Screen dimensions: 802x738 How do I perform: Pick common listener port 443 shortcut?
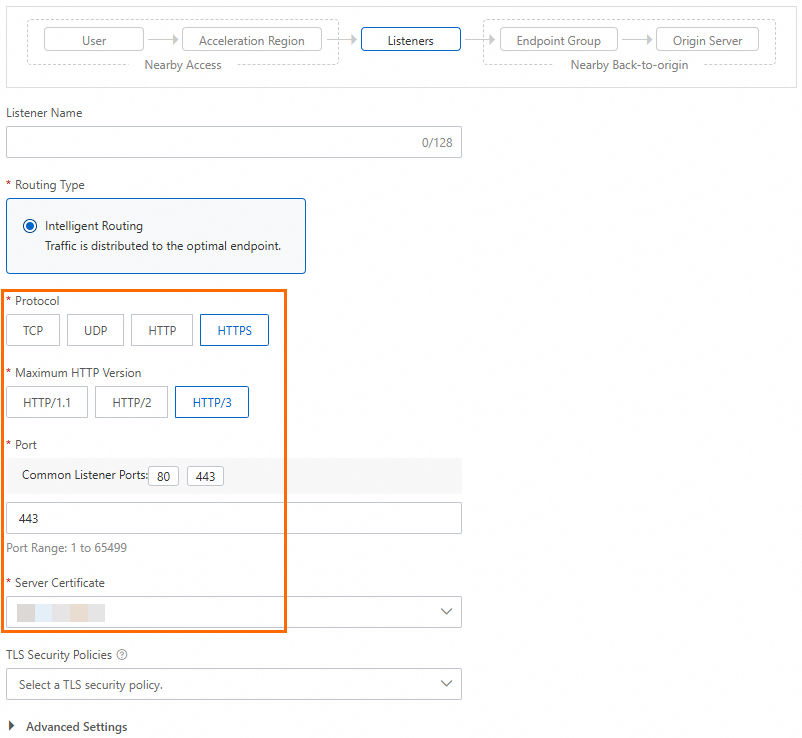click(205, 476)
